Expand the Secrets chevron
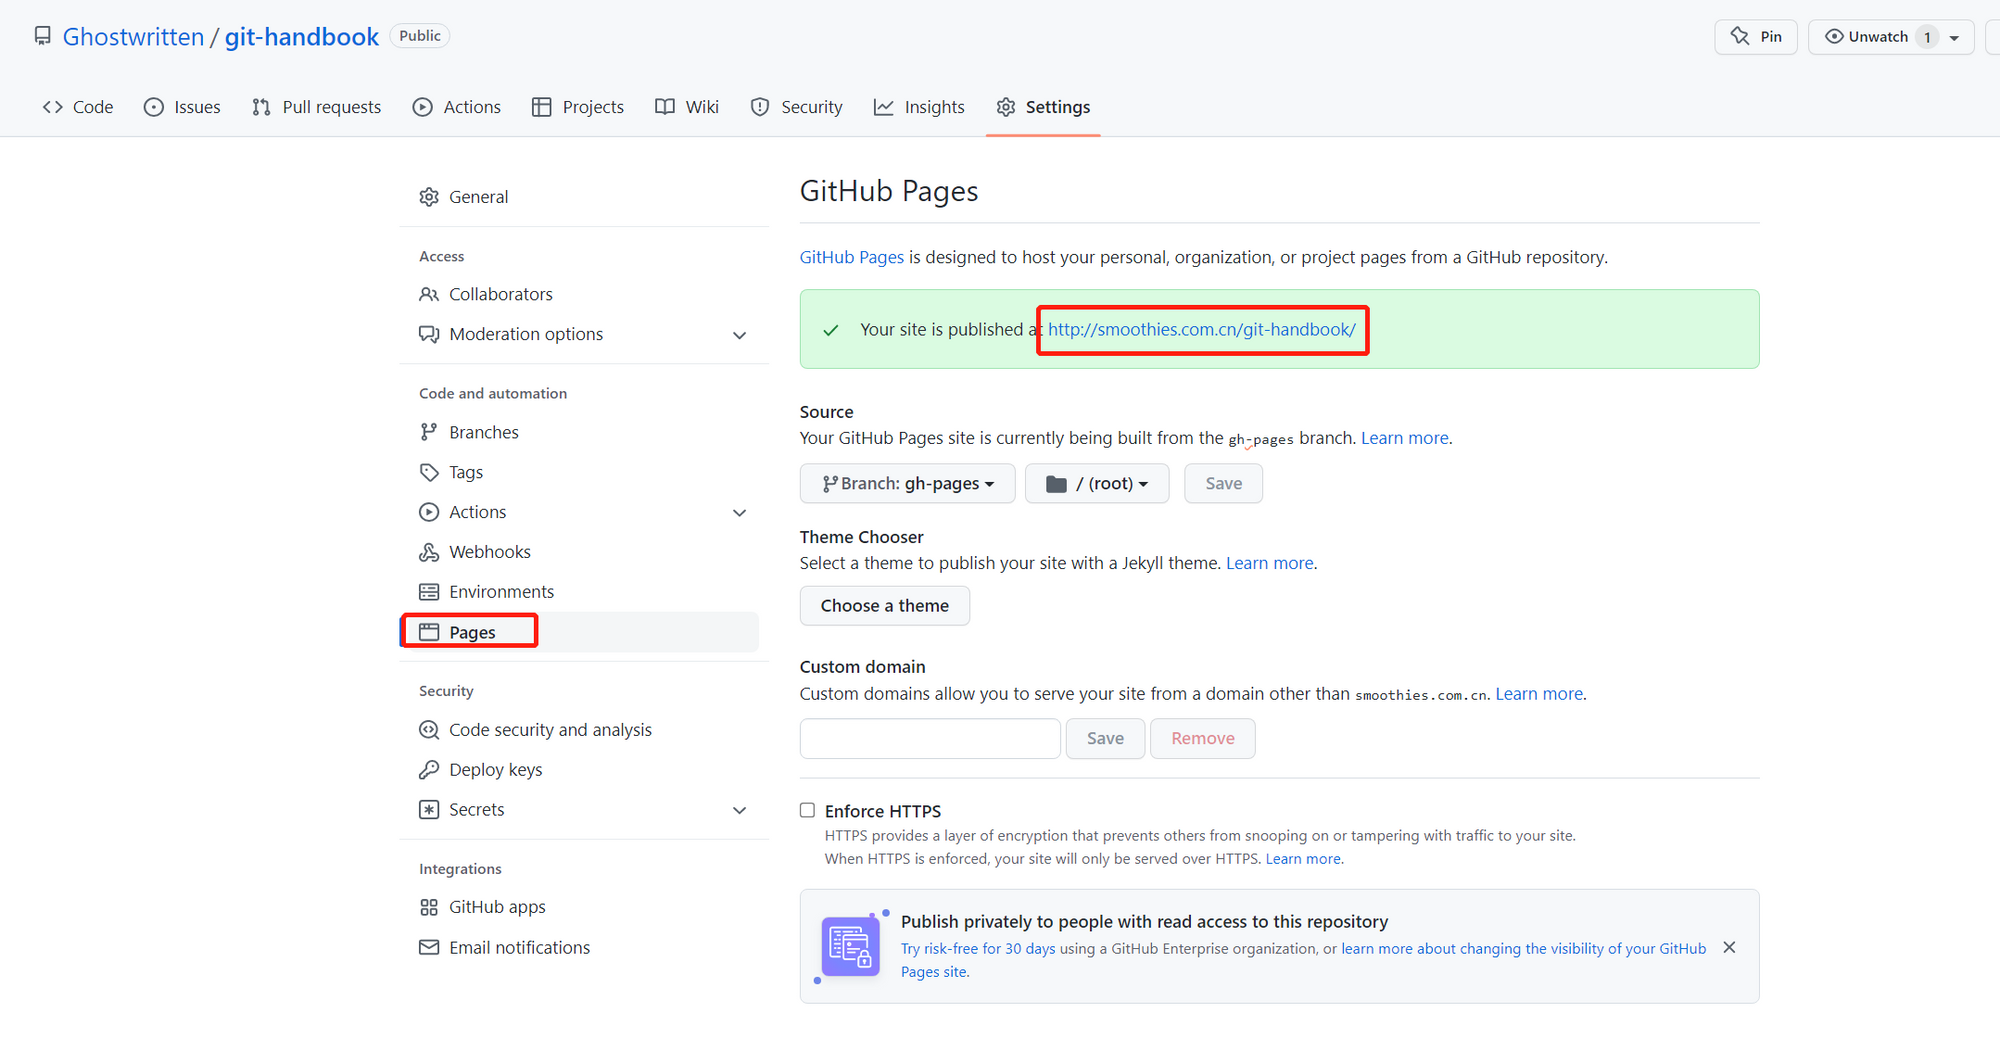 point(740,811)
